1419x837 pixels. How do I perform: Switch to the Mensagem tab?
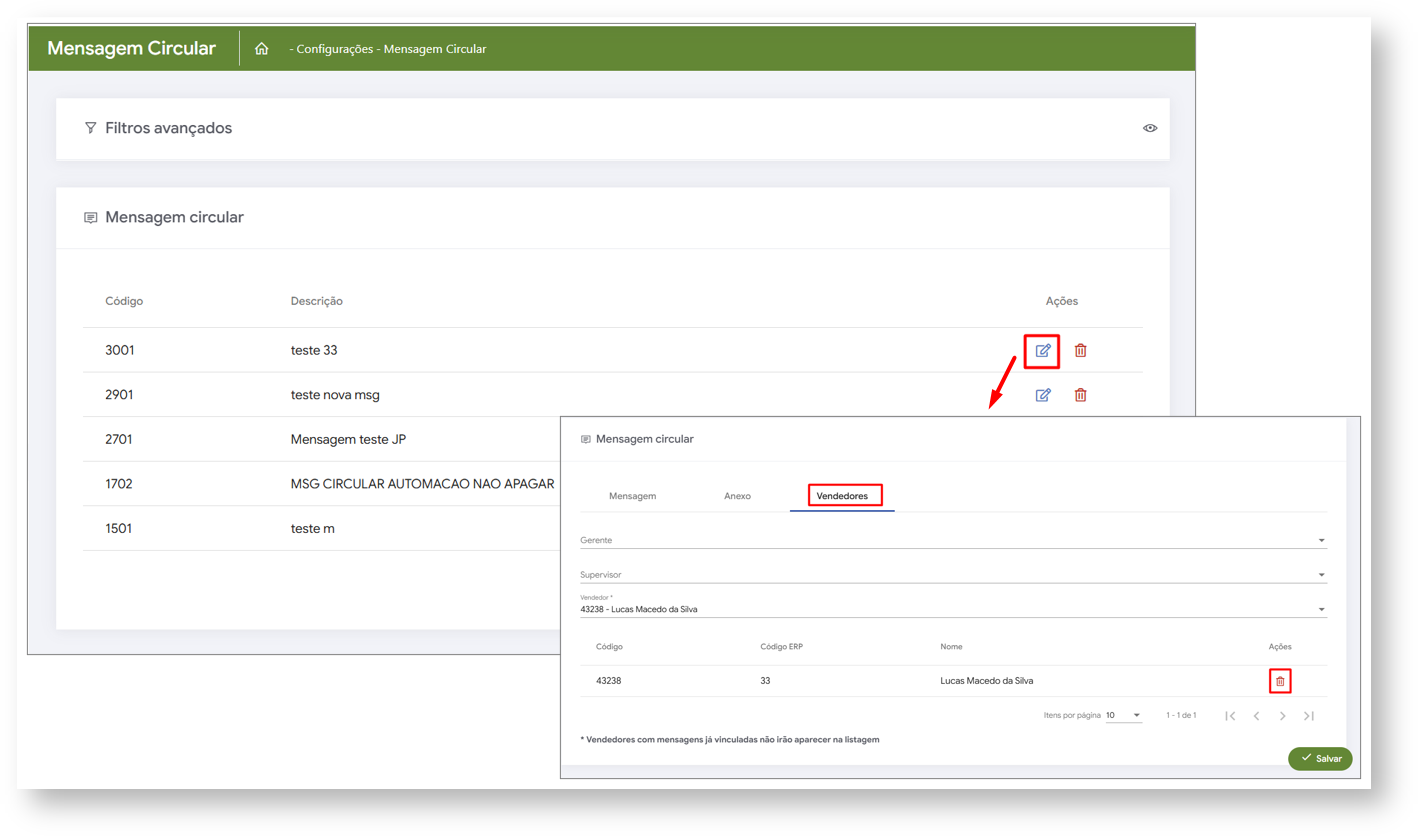click(x=632, y=496)
